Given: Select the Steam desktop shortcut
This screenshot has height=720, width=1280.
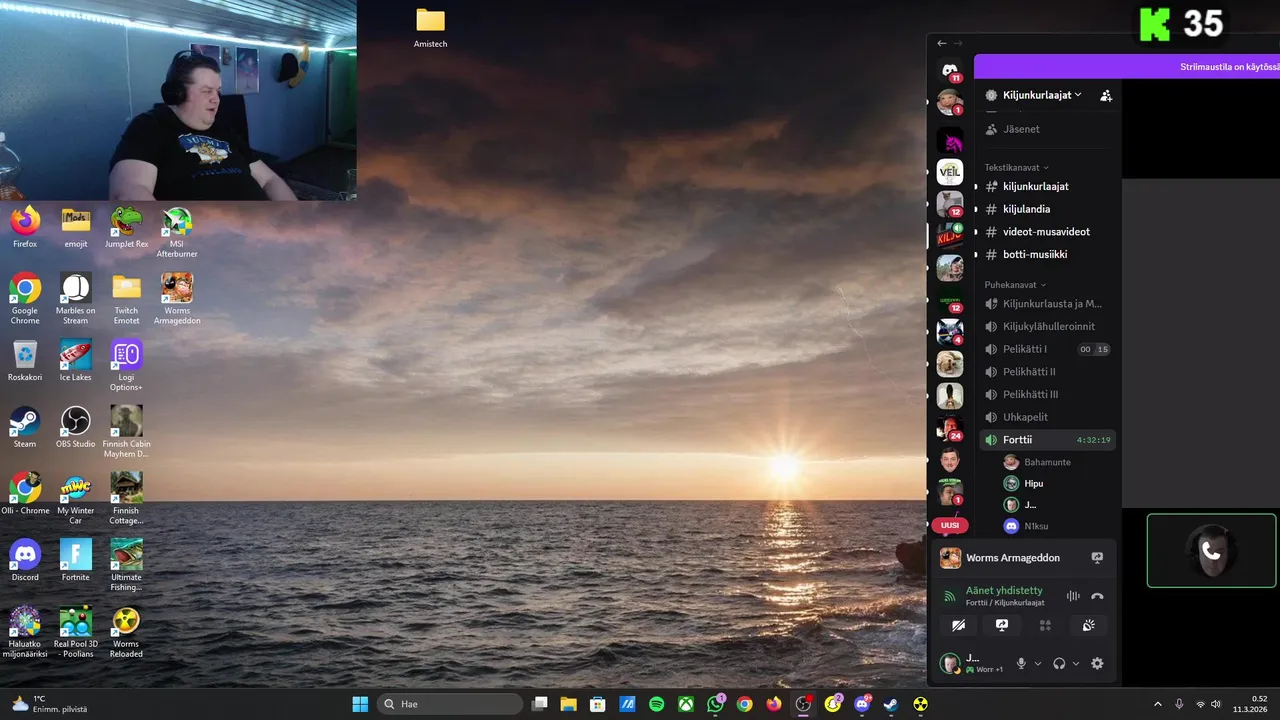Looking at the screenshot, I should coord(25,427).
